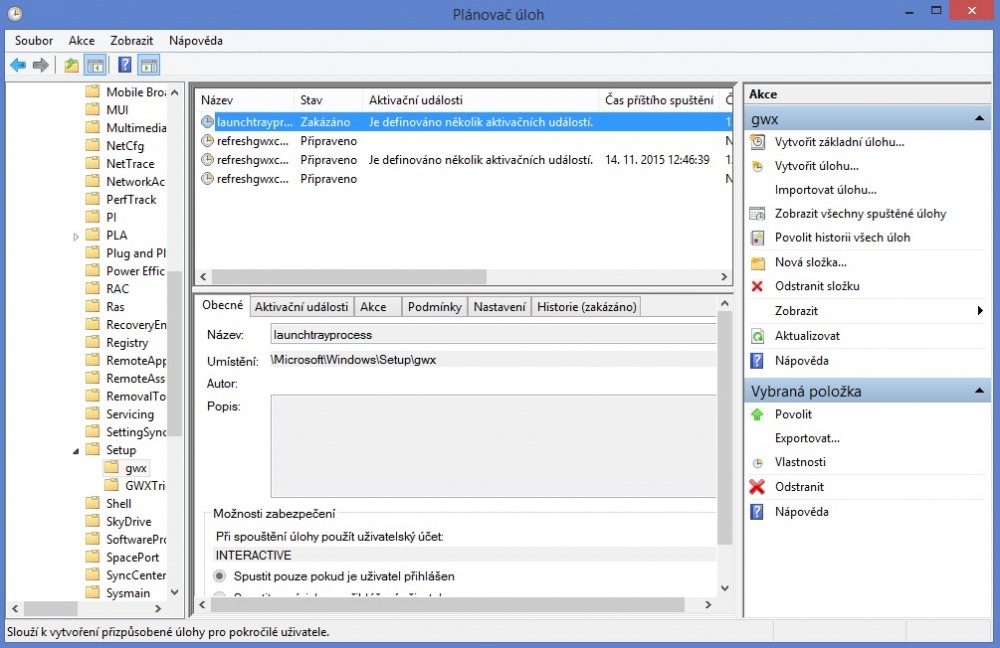The height and width of the screenshot is (648, 1000).
Task: Click the up-folder toolbar icon
Action: 71,65
